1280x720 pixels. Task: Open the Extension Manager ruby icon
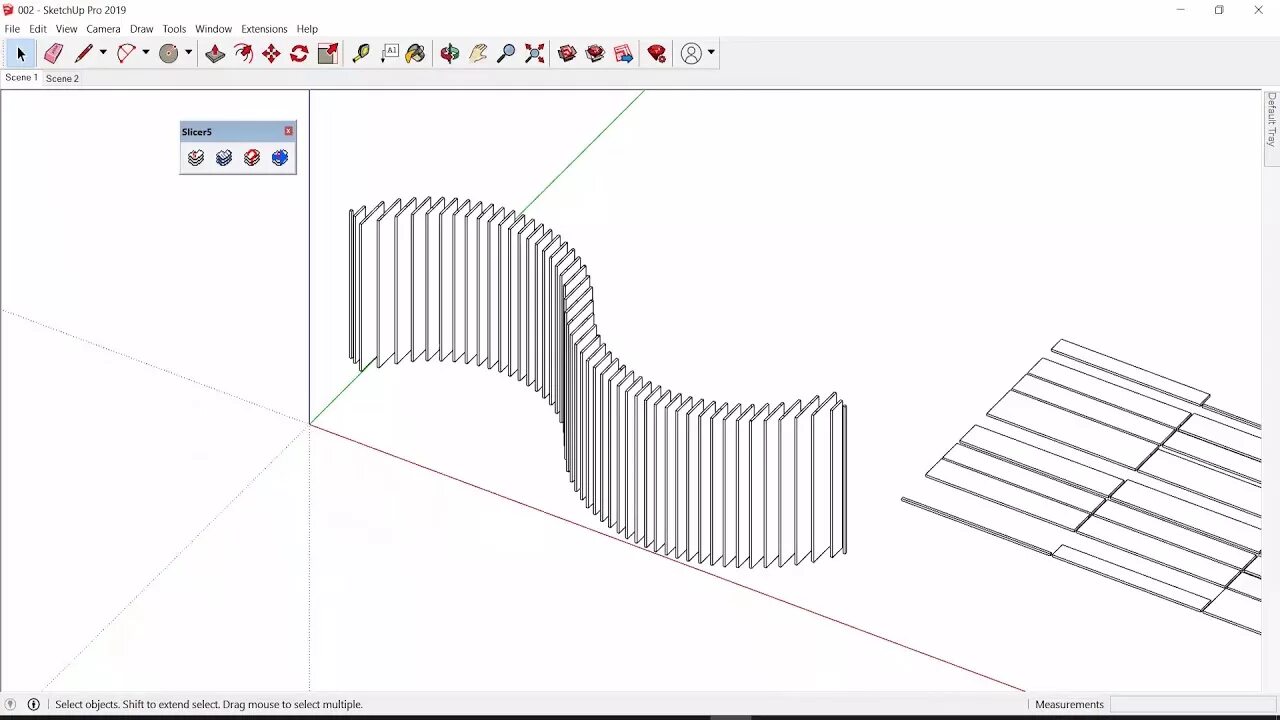coord(657,54)
